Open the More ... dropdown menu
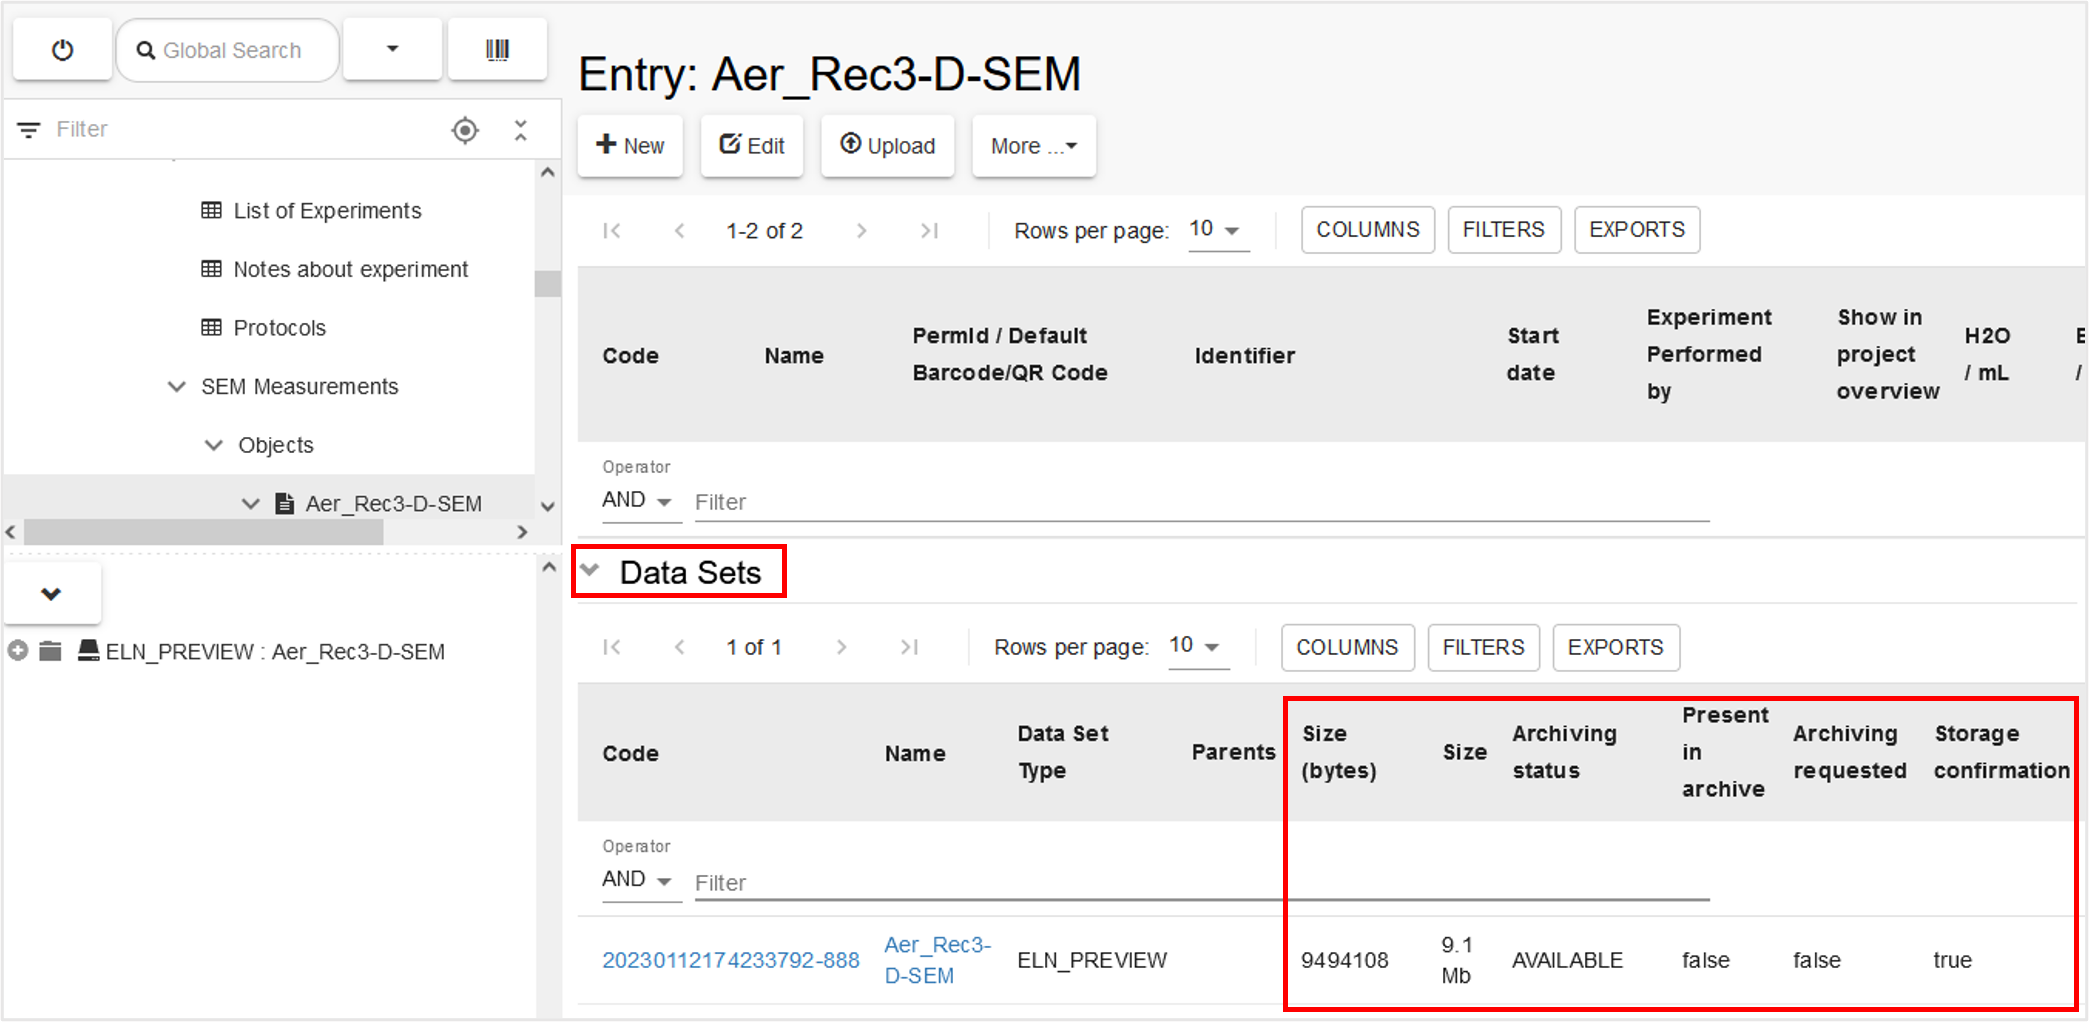 pos(1034,146)
